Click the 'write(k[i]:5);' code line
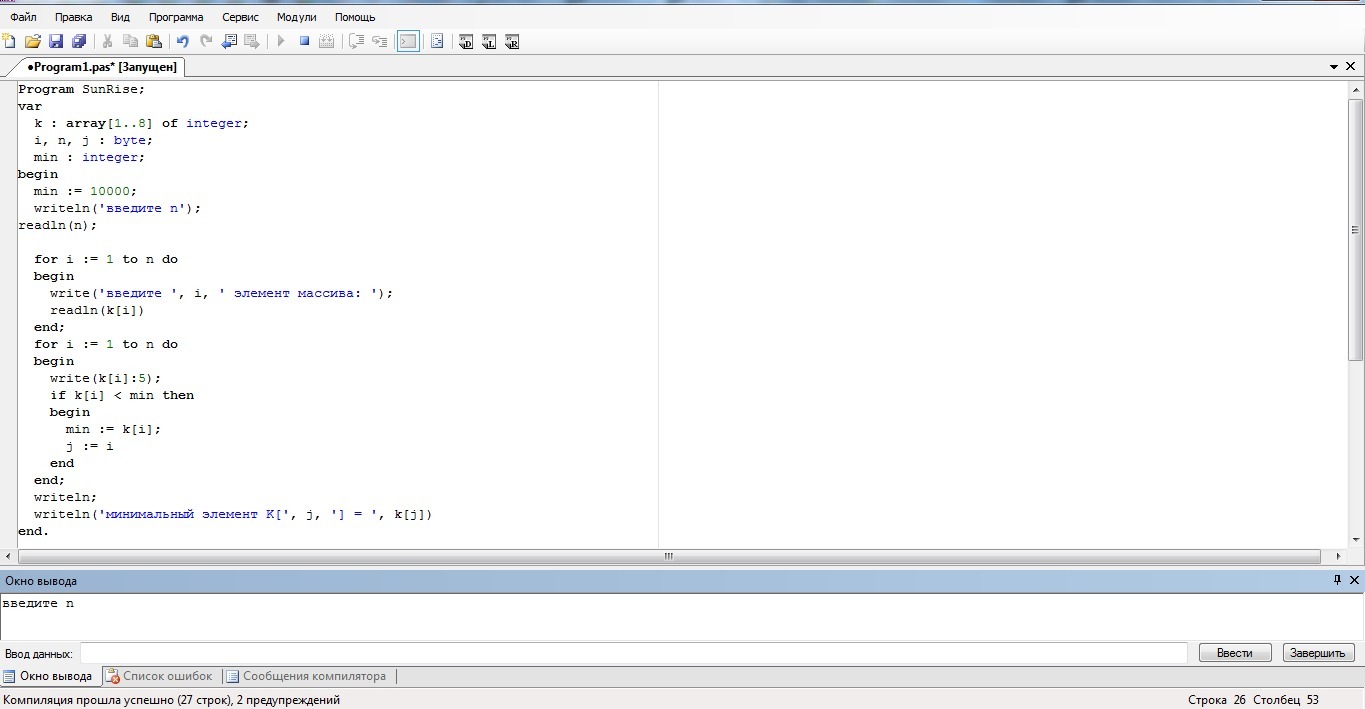Screen dimensions: 1365x709 [x=106, y=378]
